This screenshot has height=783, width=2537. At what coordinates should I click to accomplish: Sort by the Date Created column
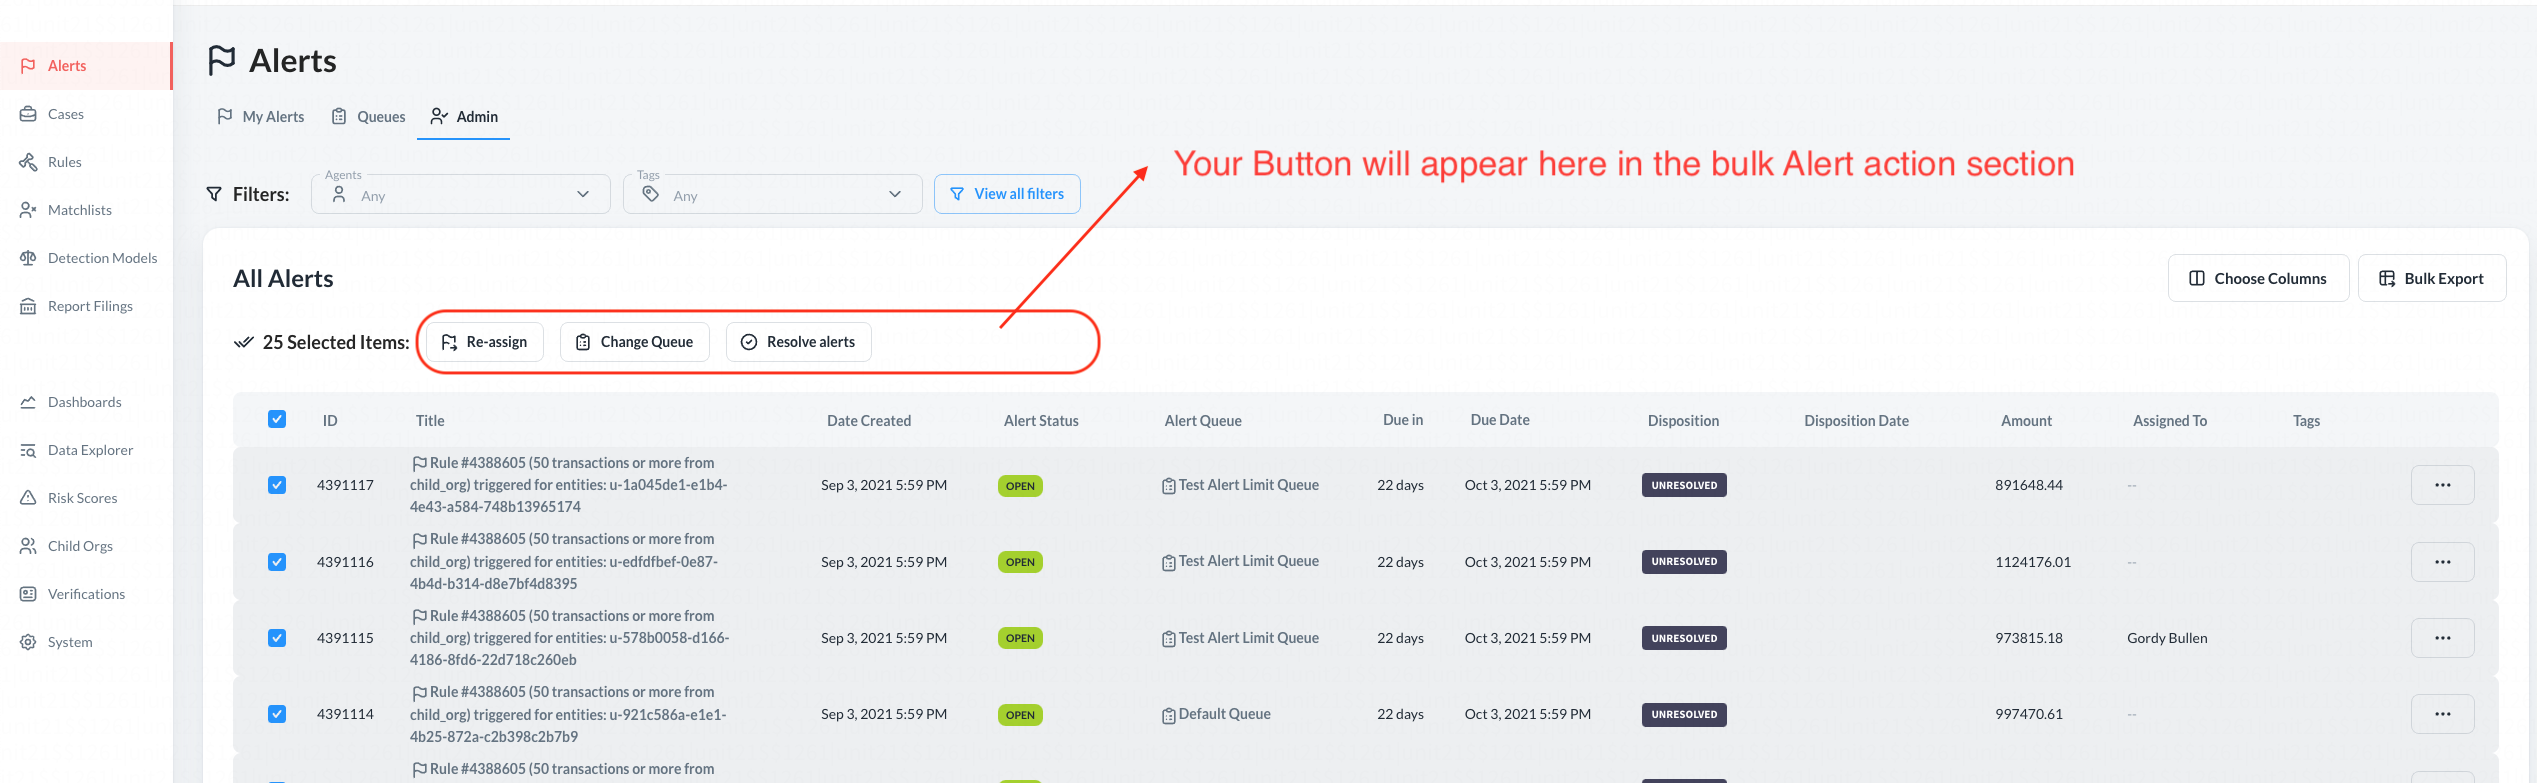(x=869, y=421)
